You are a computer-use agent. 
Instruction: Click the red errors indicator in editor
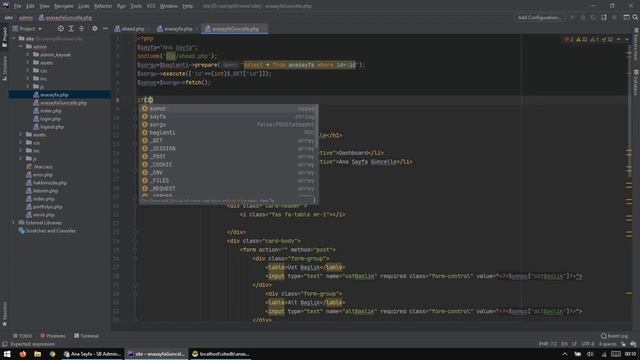point(569,40)
